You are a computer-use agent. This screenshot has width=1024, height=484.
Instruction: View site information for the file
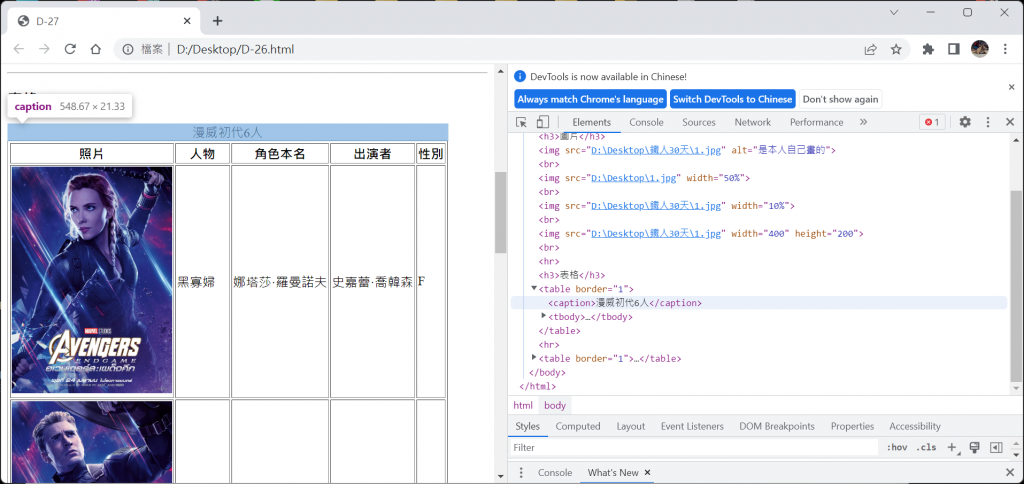click(129, 49)
